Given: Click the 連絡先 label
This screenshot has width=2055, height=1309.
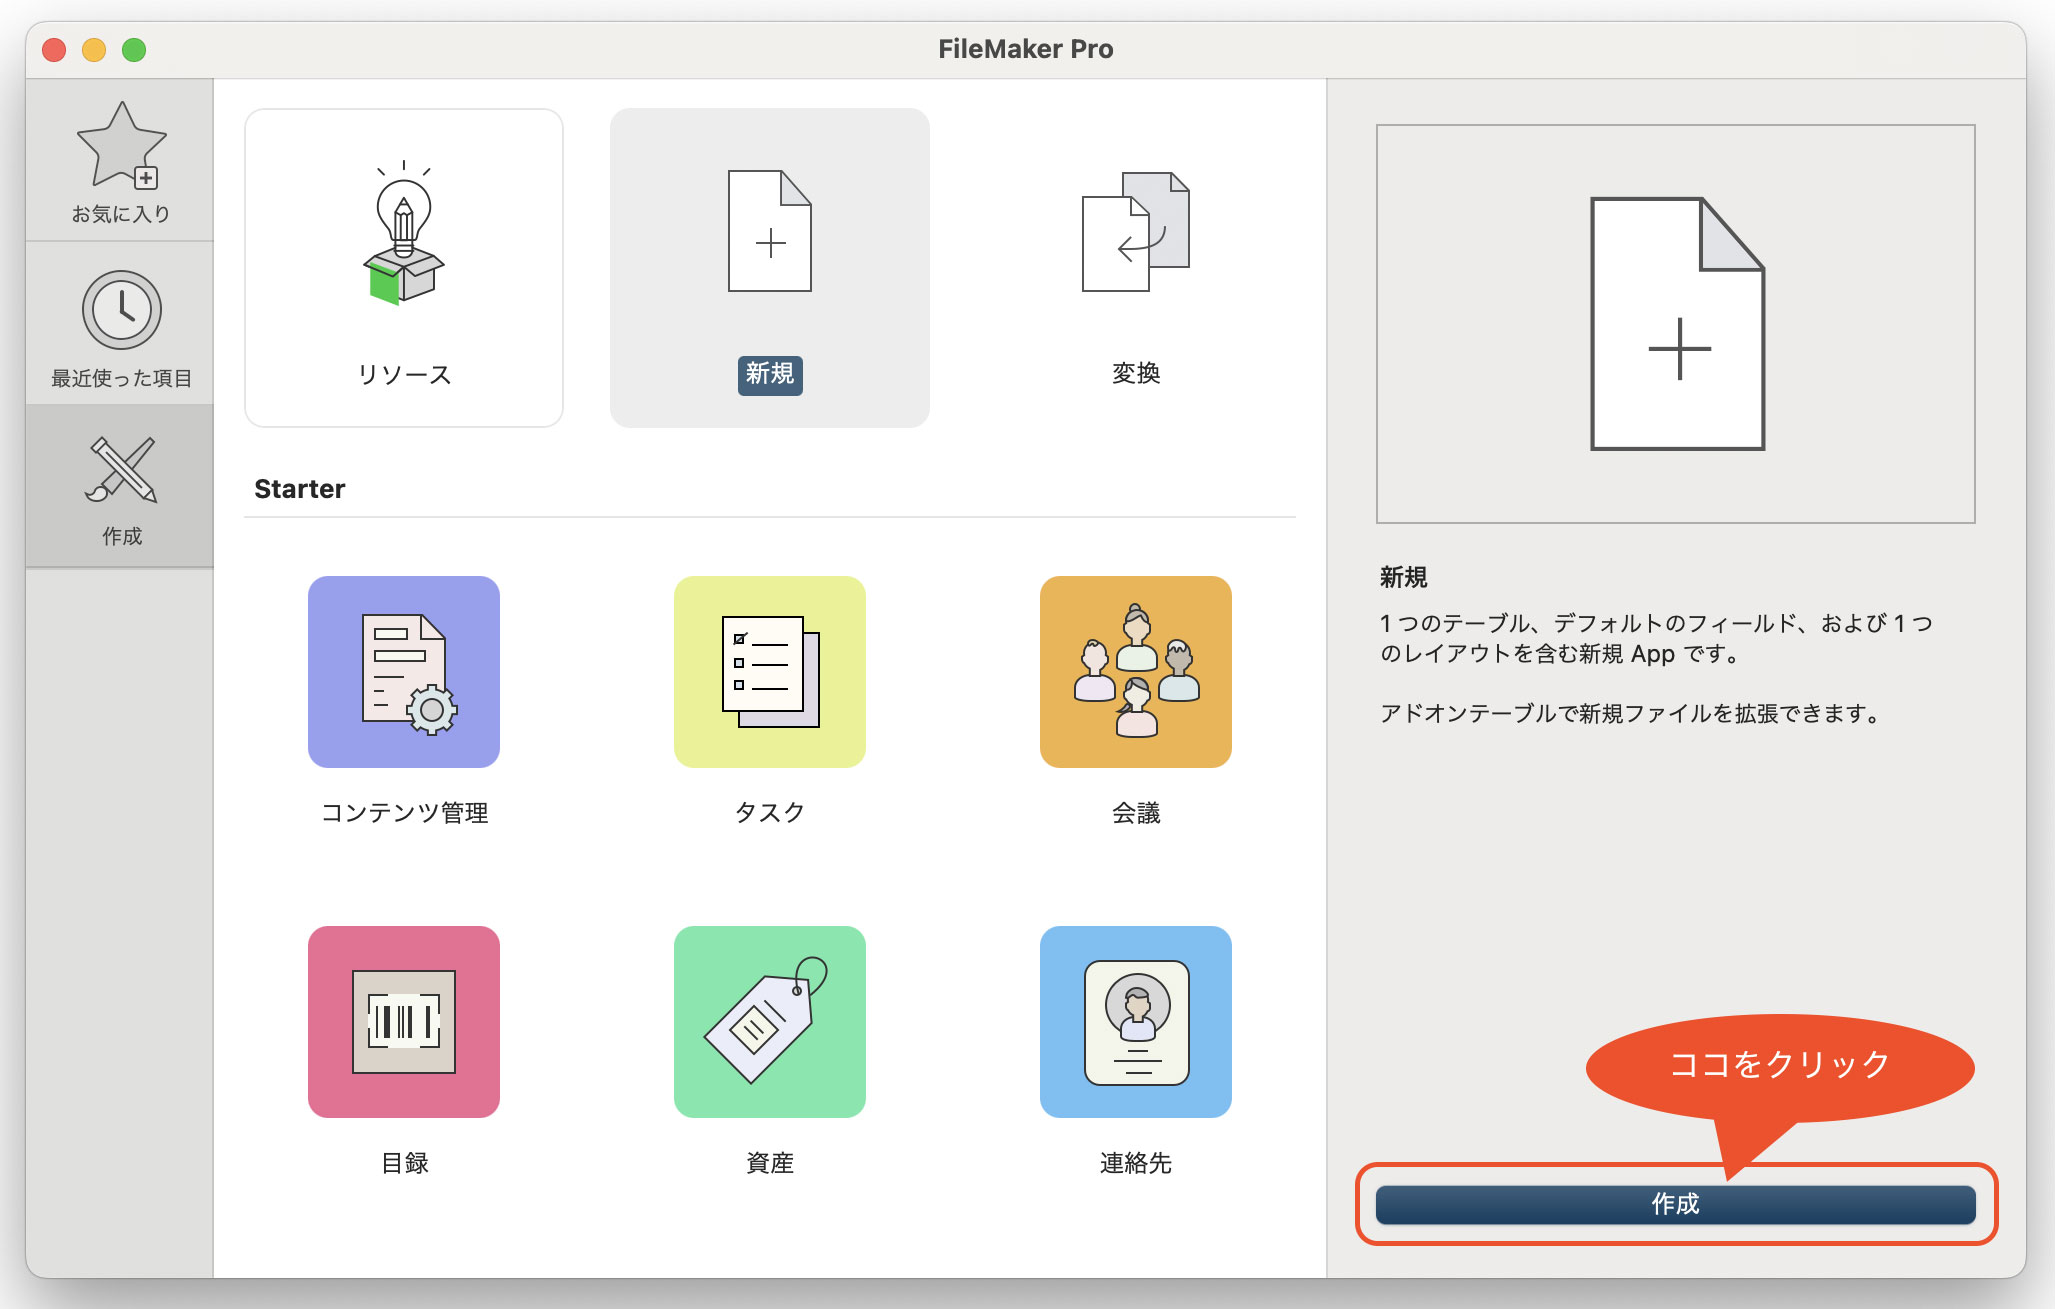Looking at the screenshot, I should click(1136, 1163).
